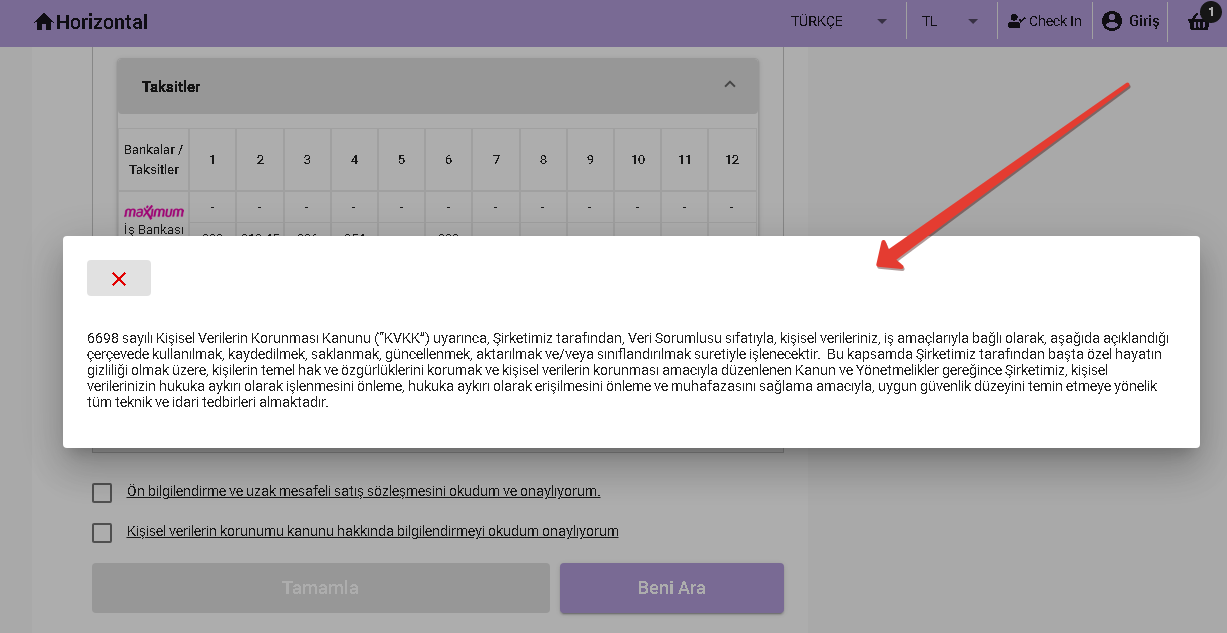The width and height of the screenshot is (1227, 633).
Task: Open the shopping cart basket icon
Action: tap(1198, 22)
